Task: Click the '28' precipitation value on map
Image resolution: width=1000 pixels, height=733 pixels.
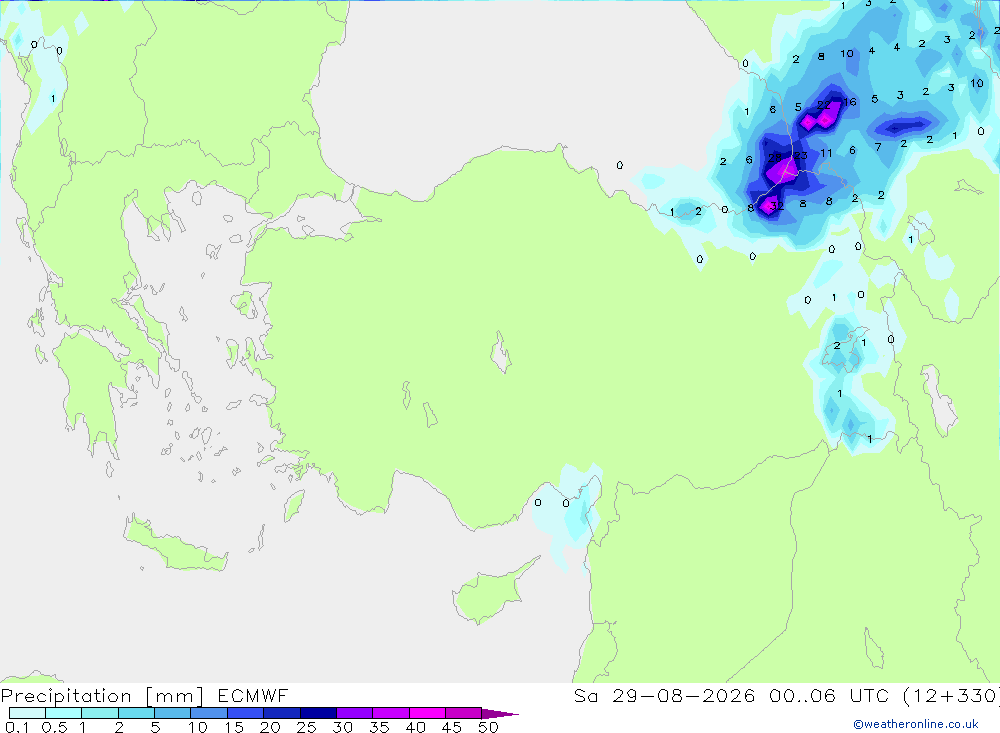Action: 775,158
